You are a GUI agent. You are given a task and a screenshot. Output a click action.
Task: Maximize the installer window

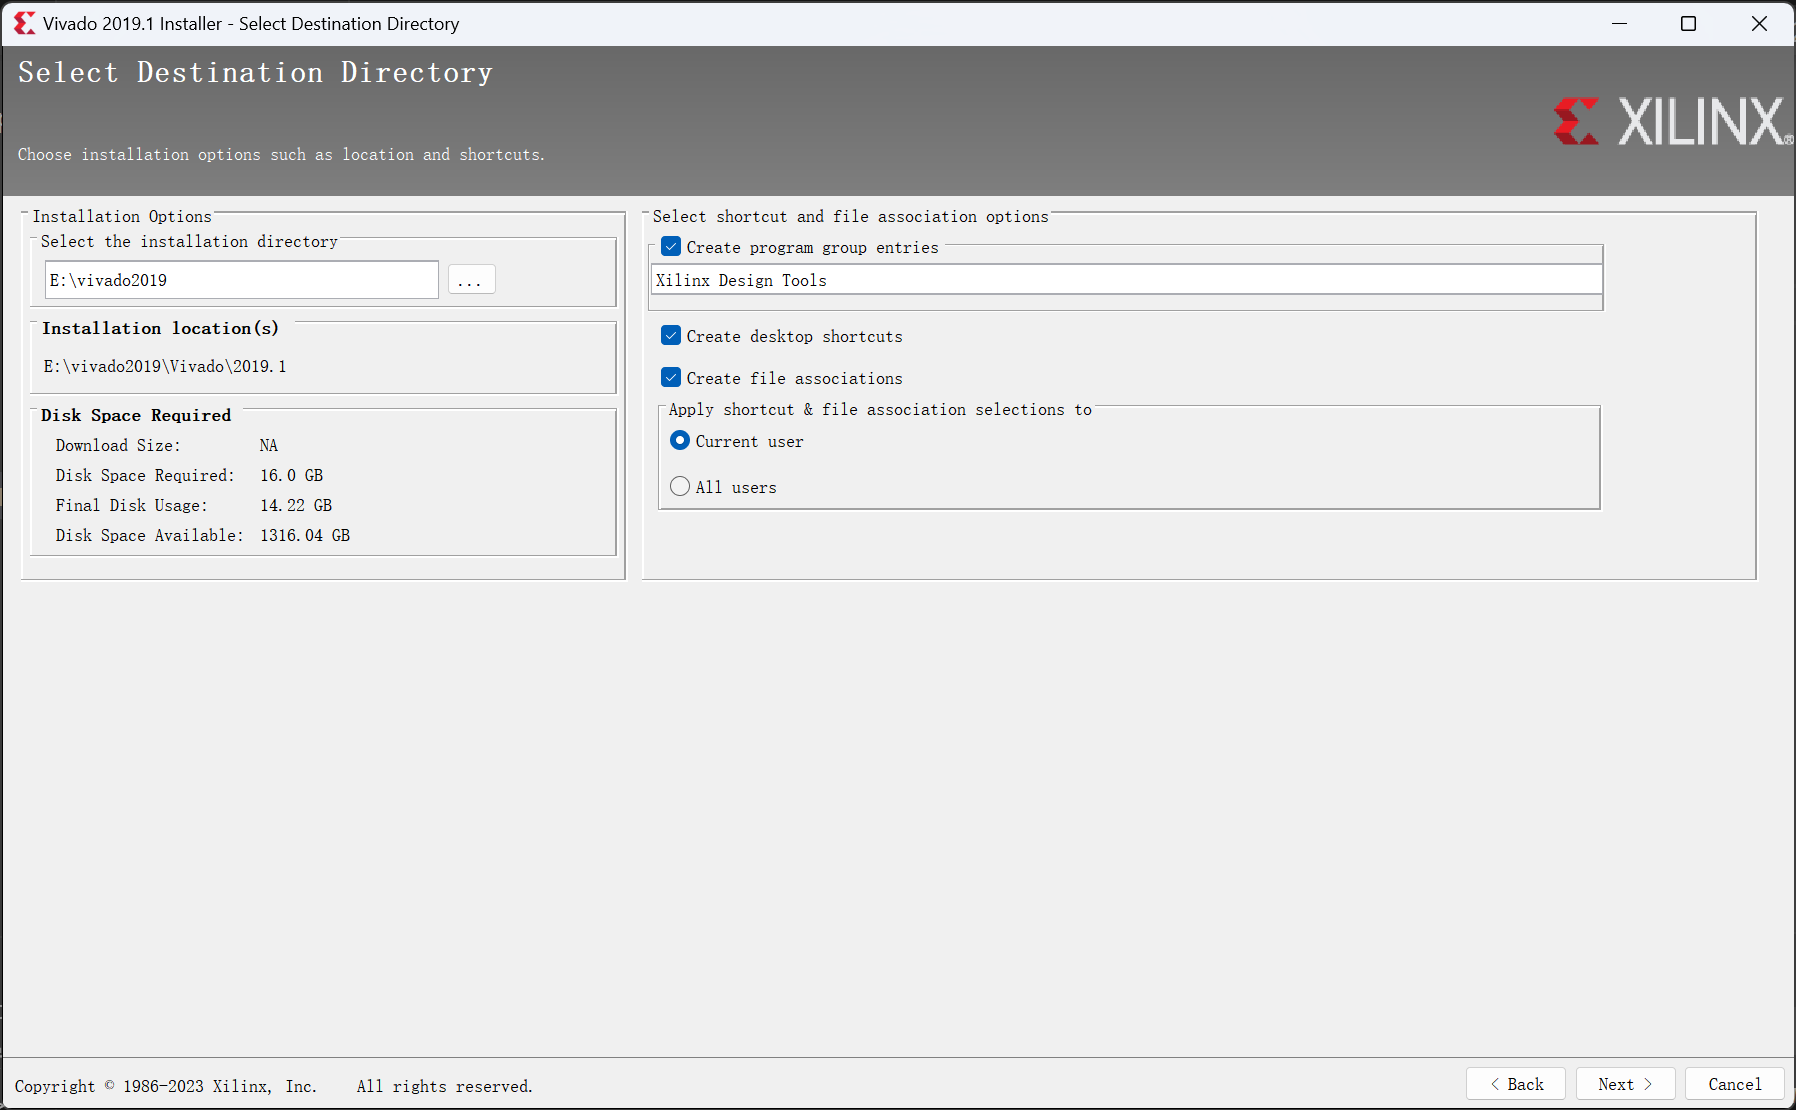[1688, 23]
